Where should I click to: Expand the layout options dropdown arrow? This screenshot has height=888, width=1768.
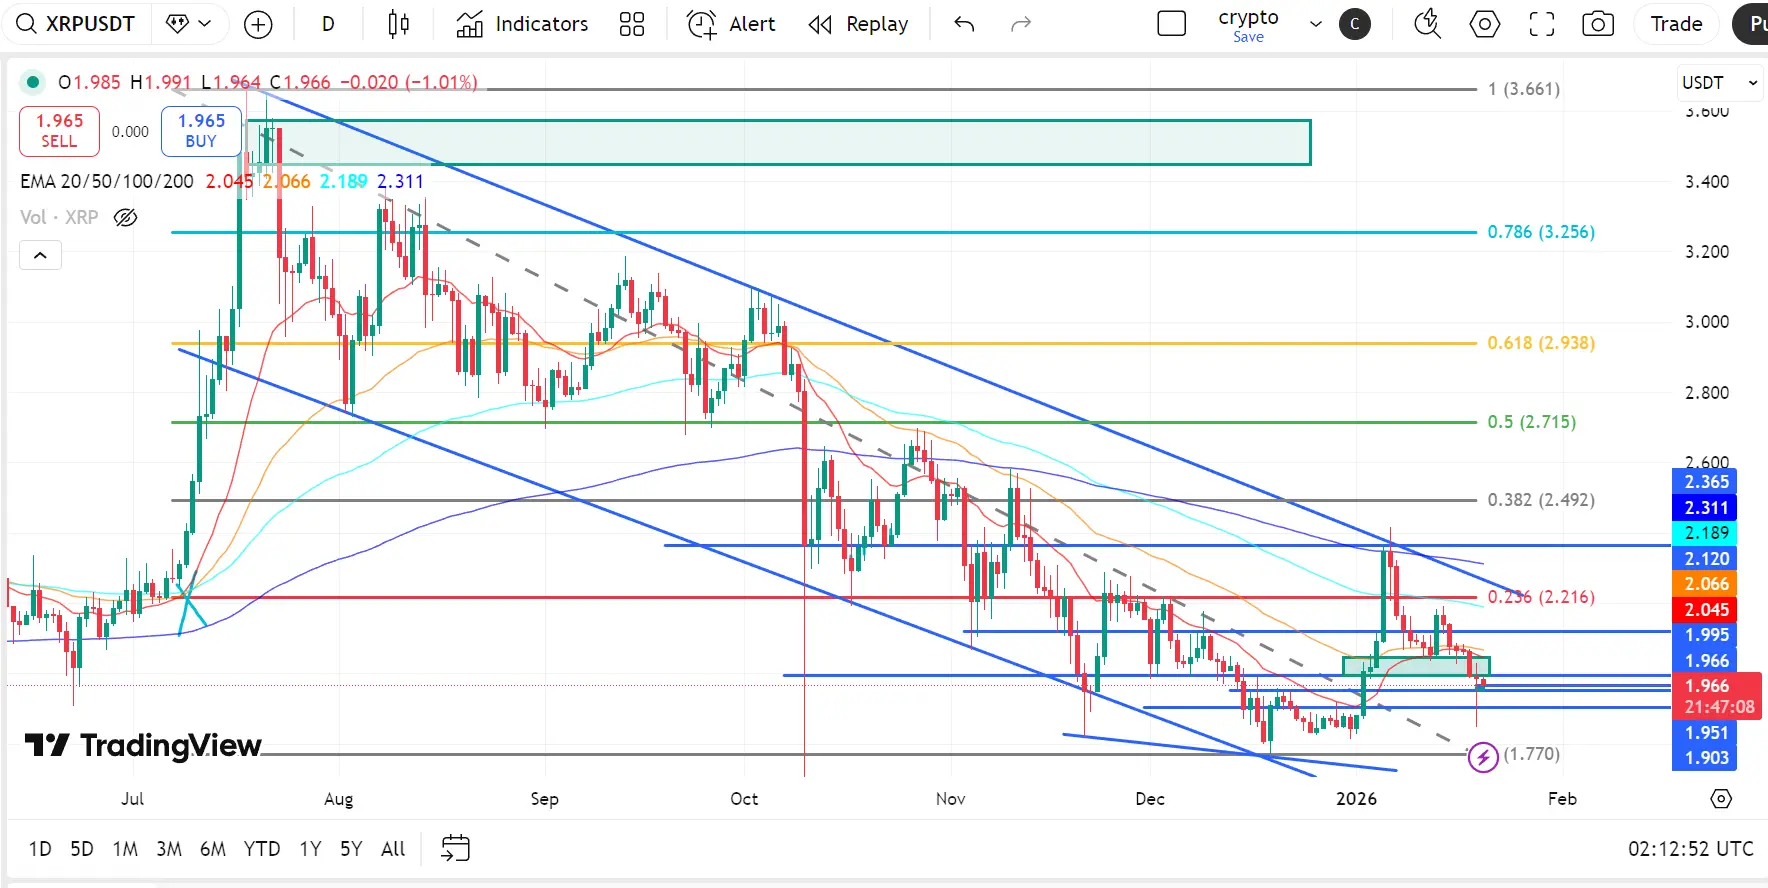(x=1316, y=24)
